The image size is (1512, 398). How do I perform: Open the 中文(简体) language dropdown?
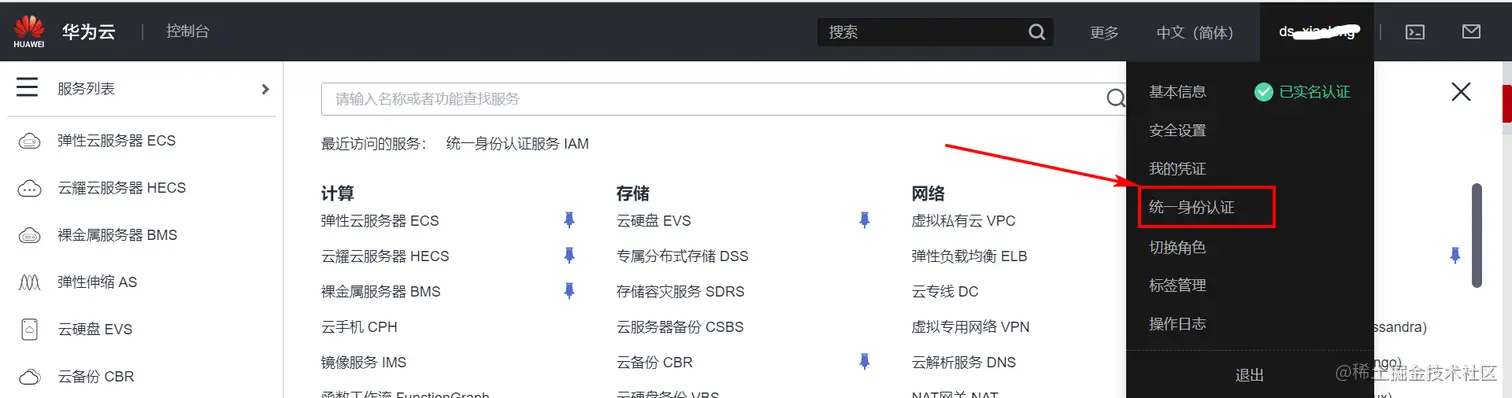pos(1195,32)
